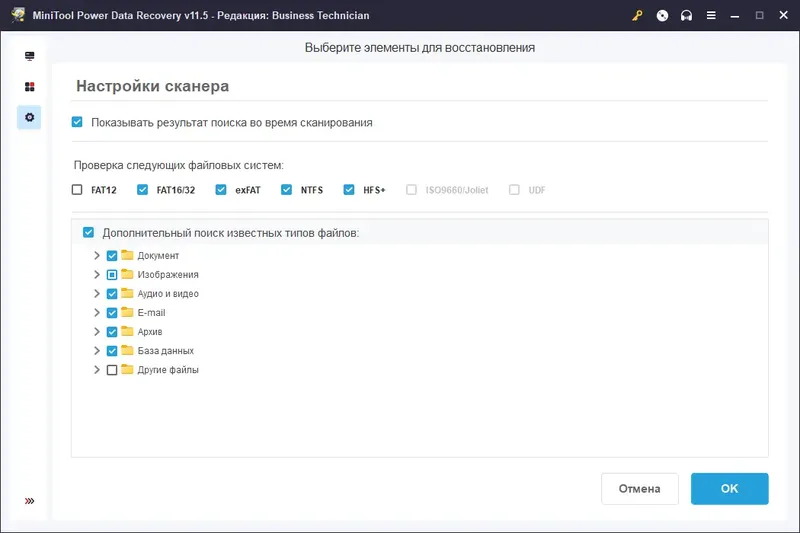Image resolution: width=800 pixels, height=533 pixels.
Task: Uncheck the Аудио и видео checkbox
Action: click(x=112, y=294)
